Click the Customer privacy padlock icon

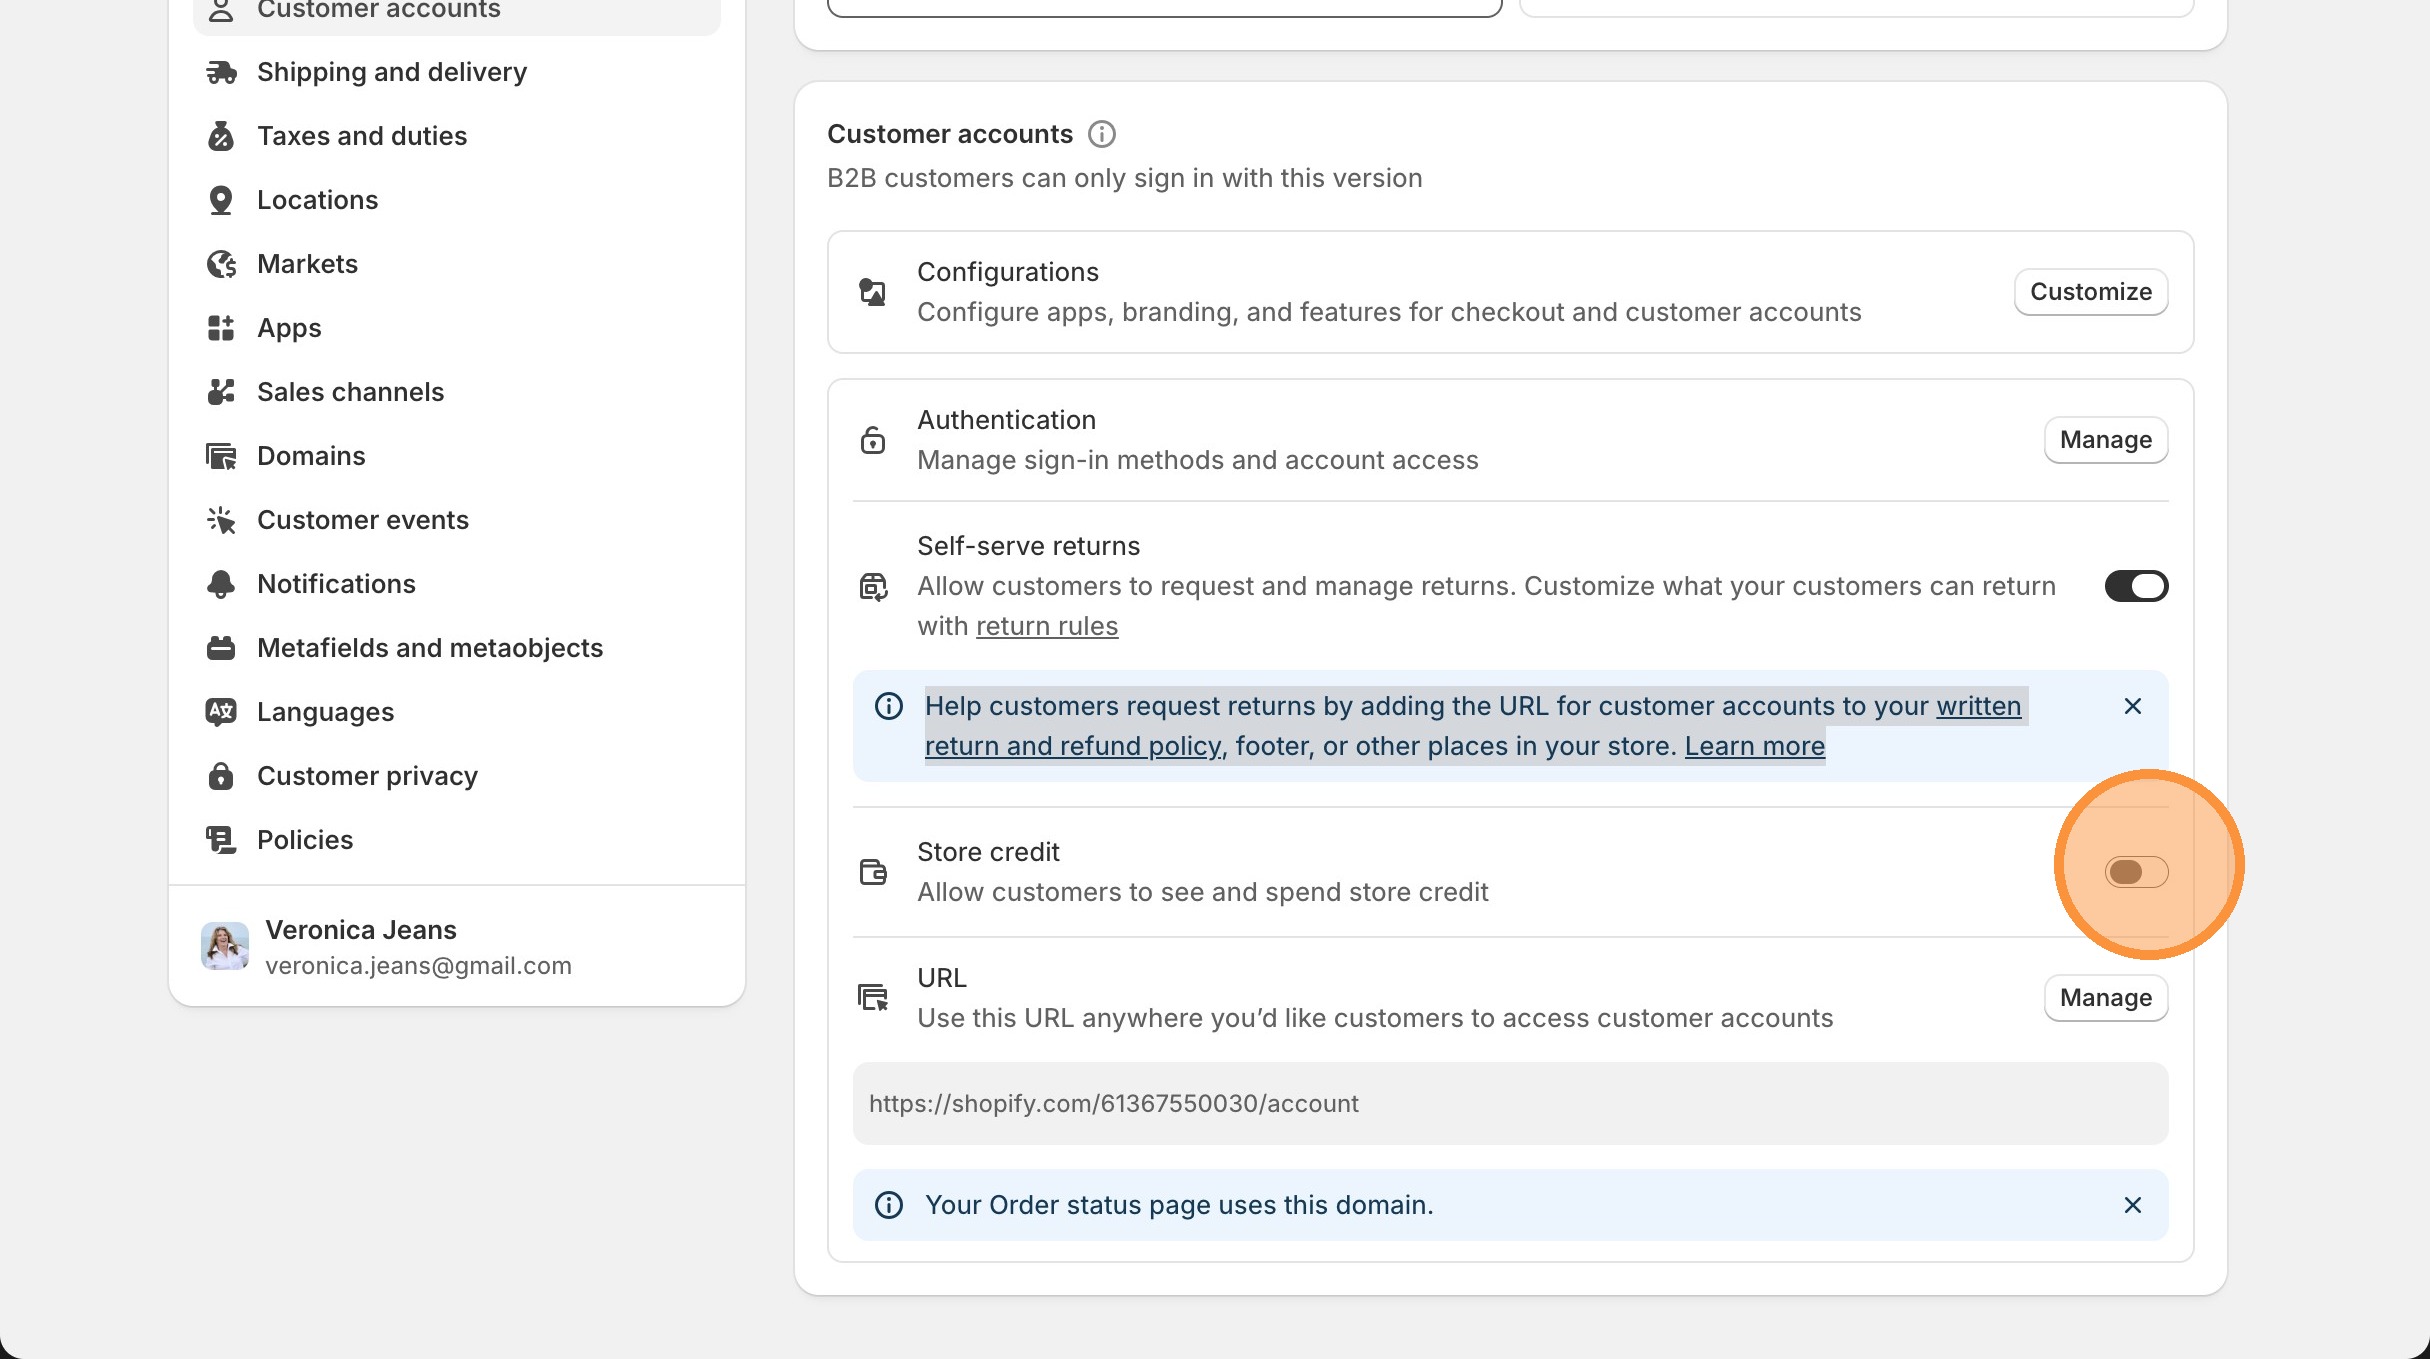pyautogui.click(x=222, y=775)
